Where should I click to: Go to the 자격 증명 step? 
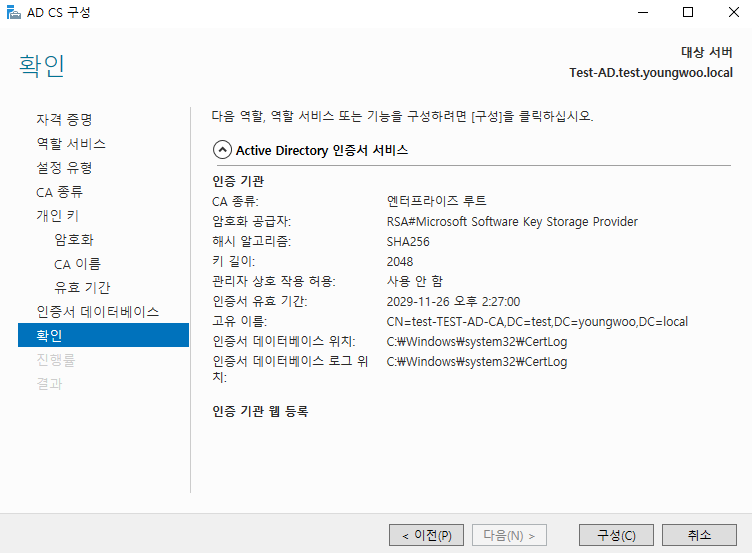(x=64, y=119)
